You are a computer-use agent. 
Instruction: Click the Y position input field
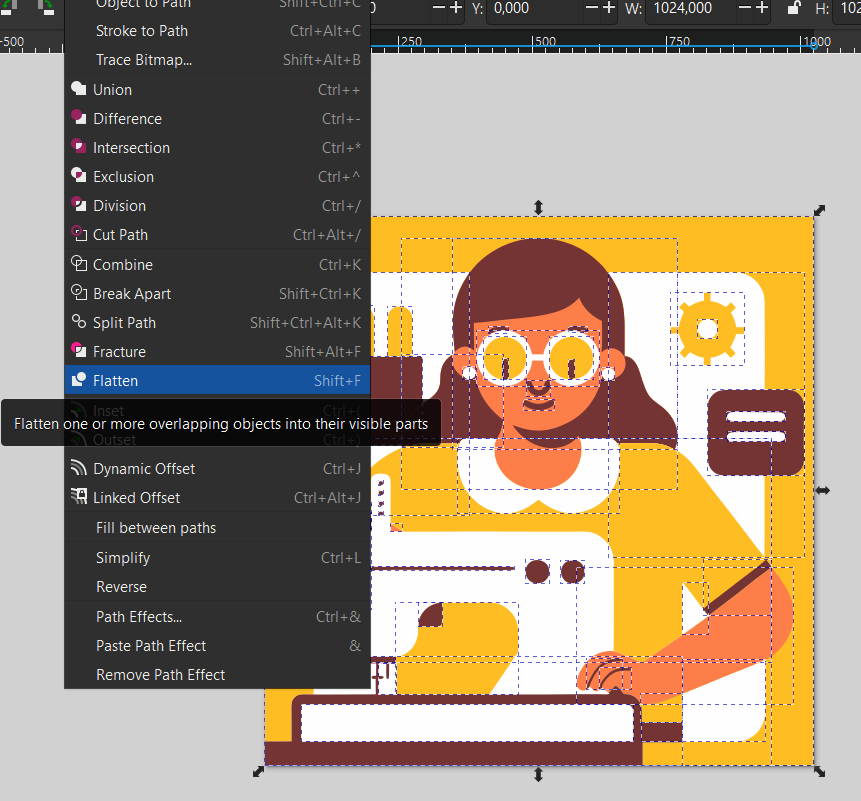point(534,8)
